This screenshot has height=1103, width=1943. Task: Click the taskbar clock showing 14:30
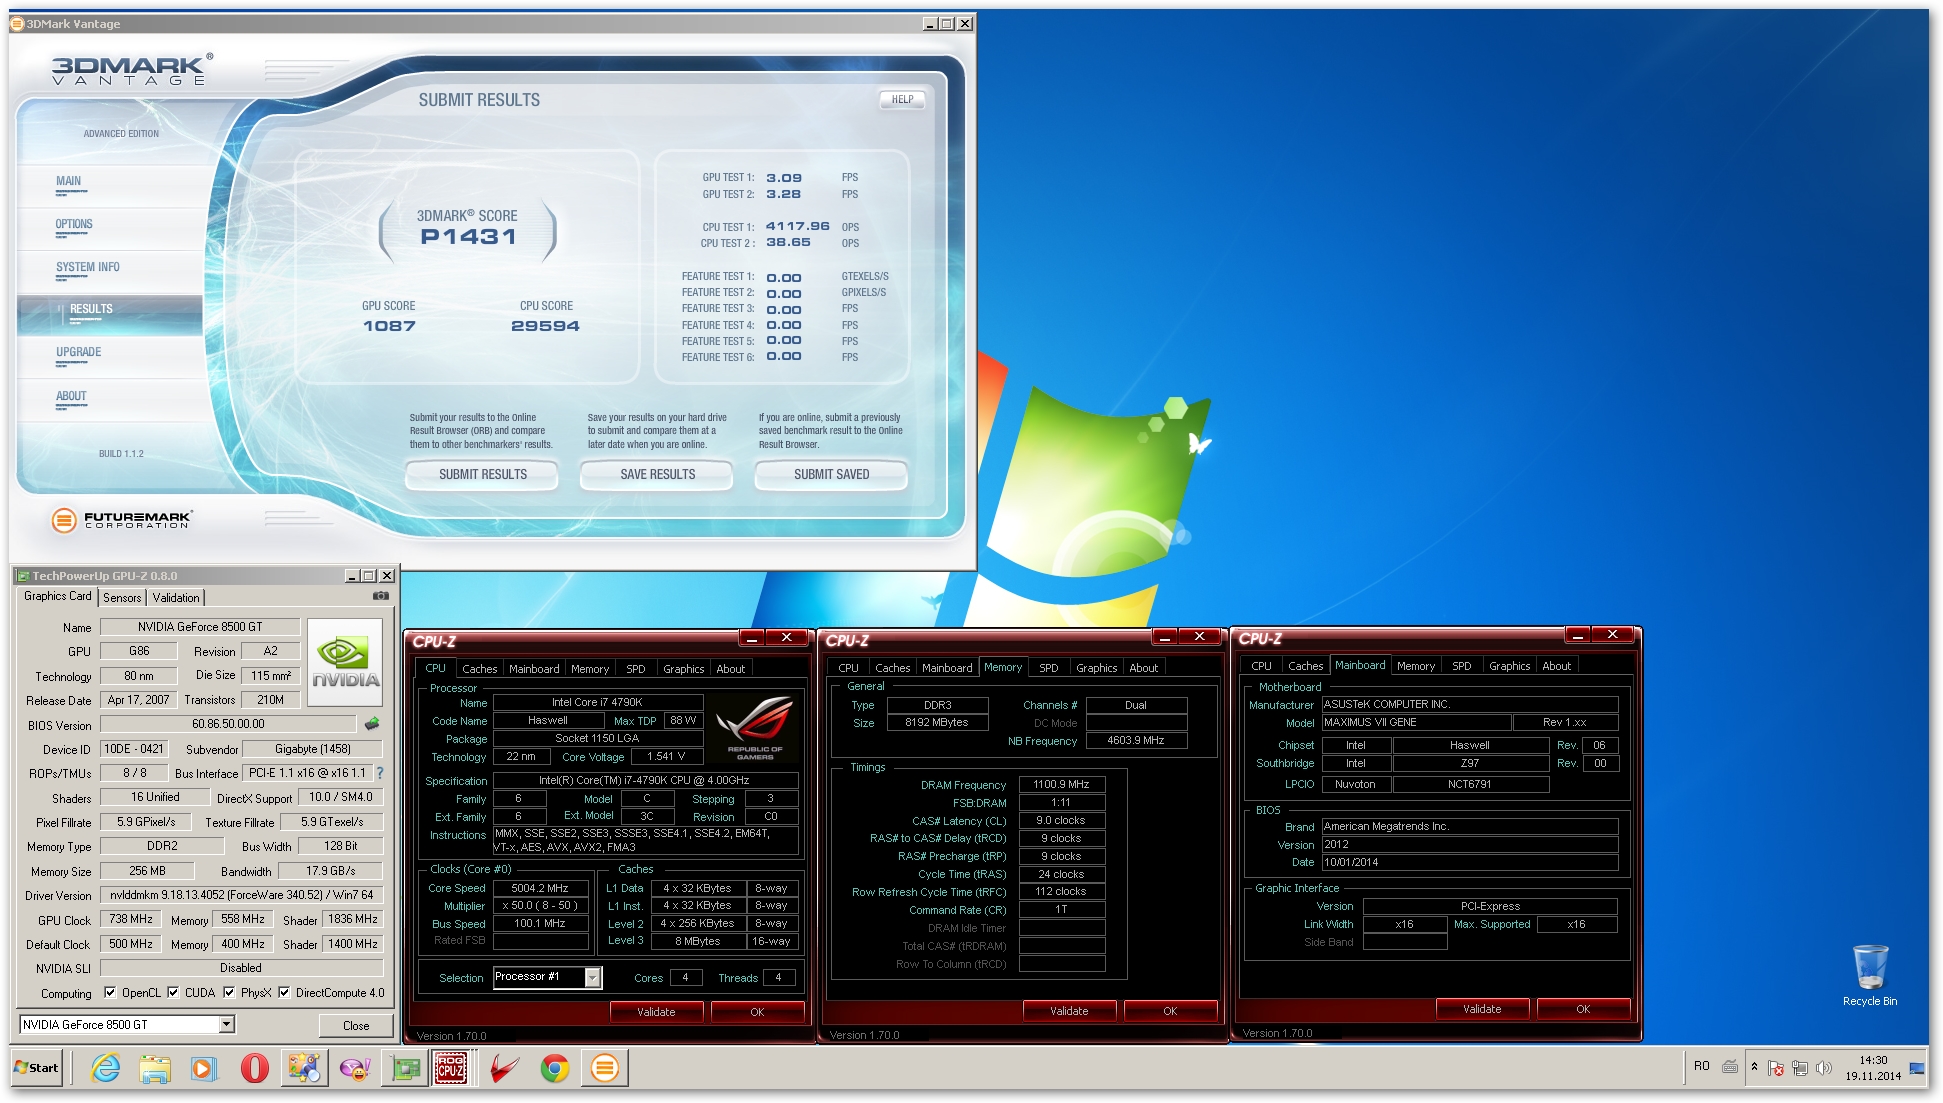pos(1873,1068)
